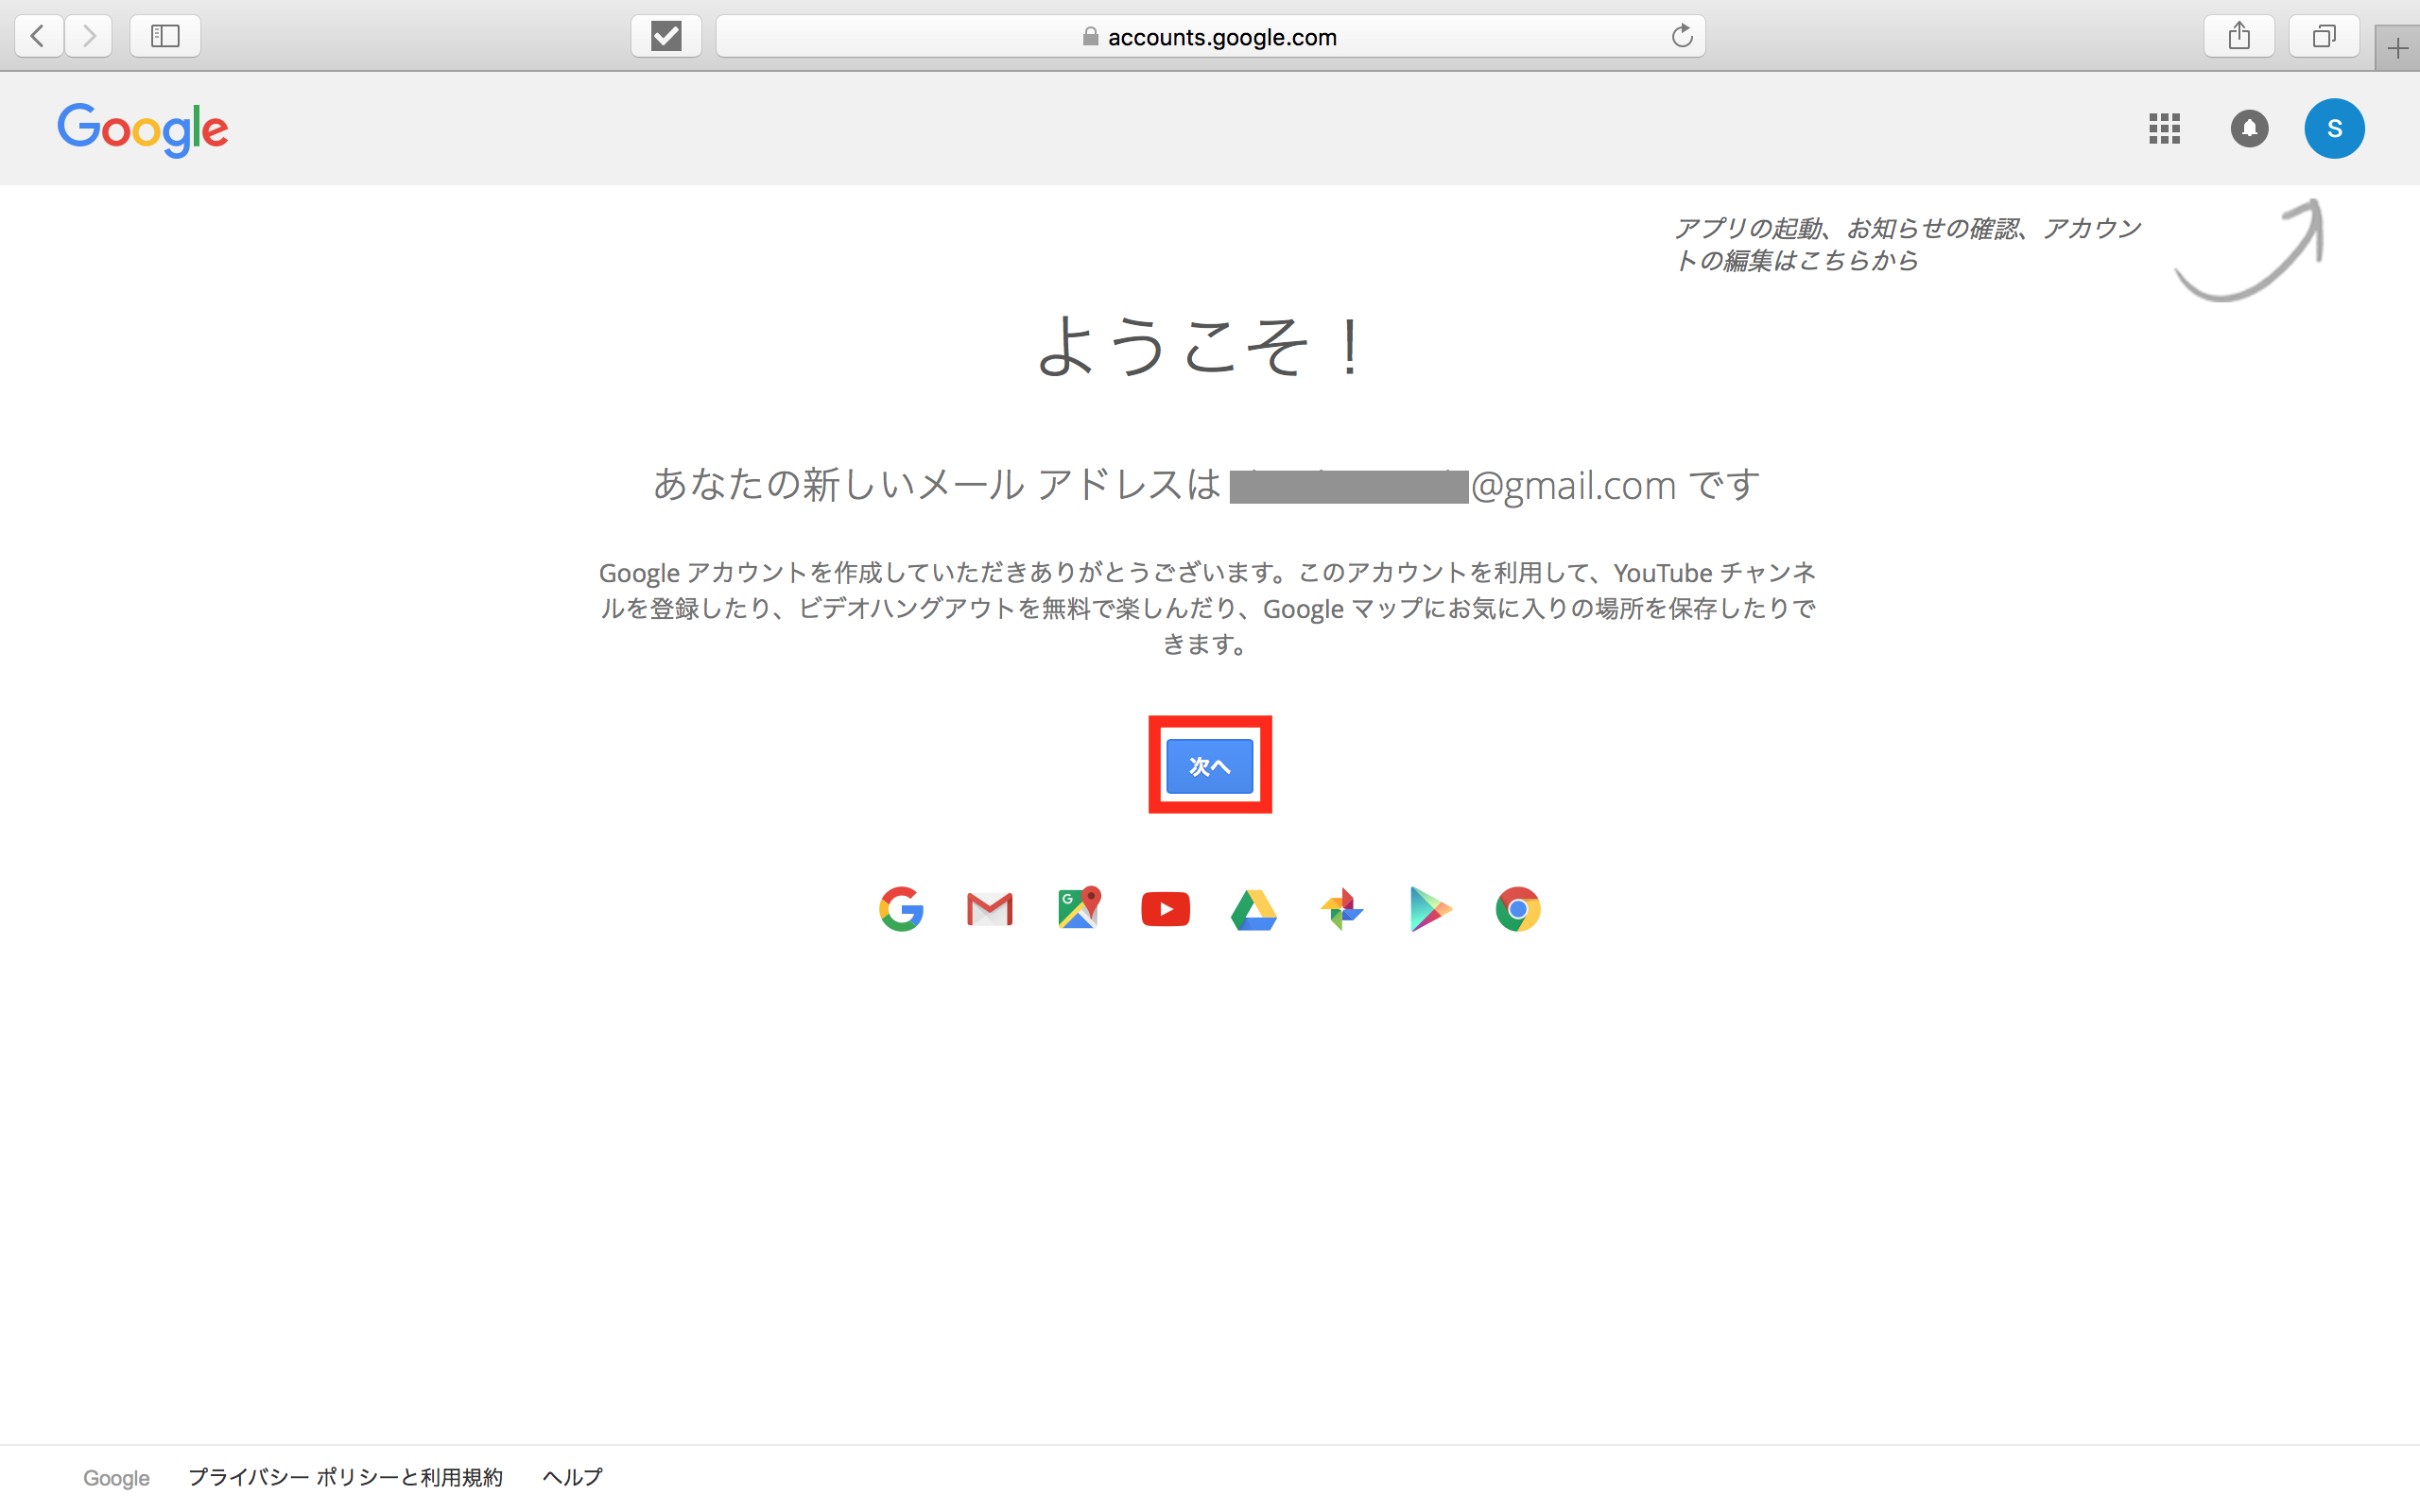Open the Safari share menu

[x=2239, y=37]
